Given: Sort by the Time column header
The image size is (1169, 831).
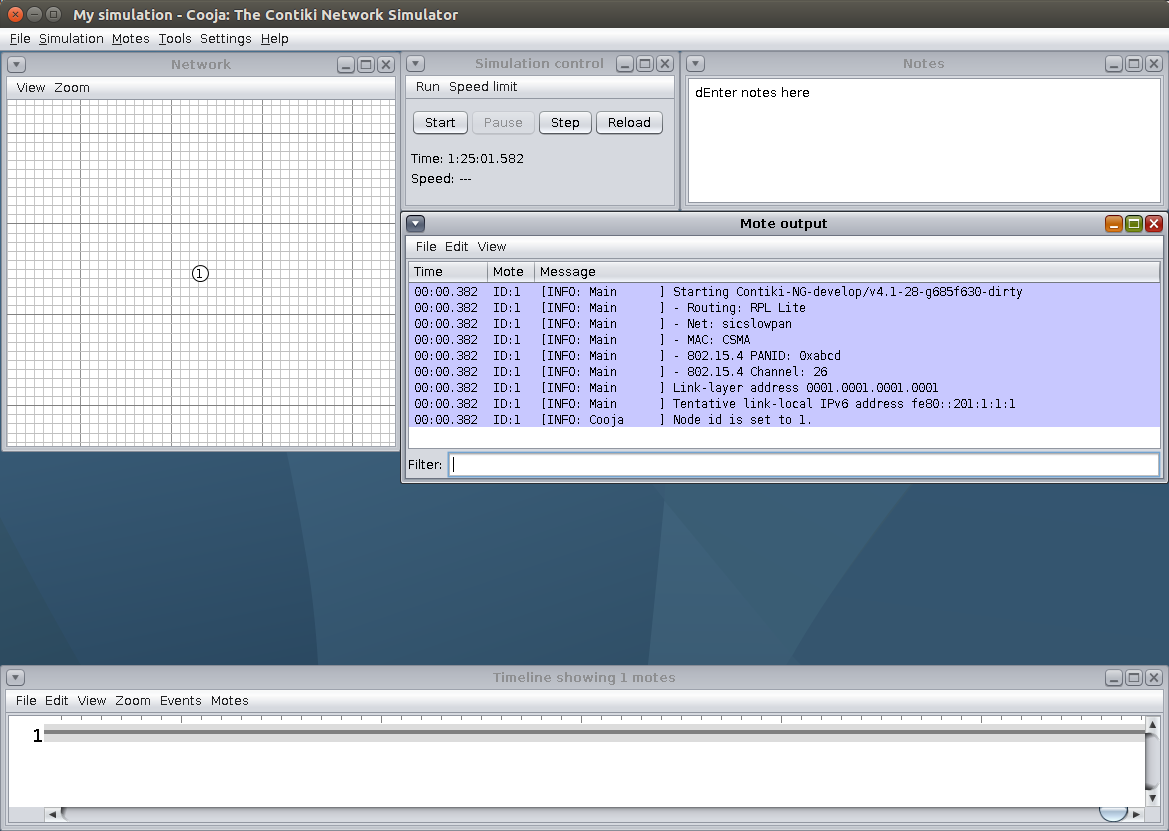Looking at the screenshot, I should point(447,272).
